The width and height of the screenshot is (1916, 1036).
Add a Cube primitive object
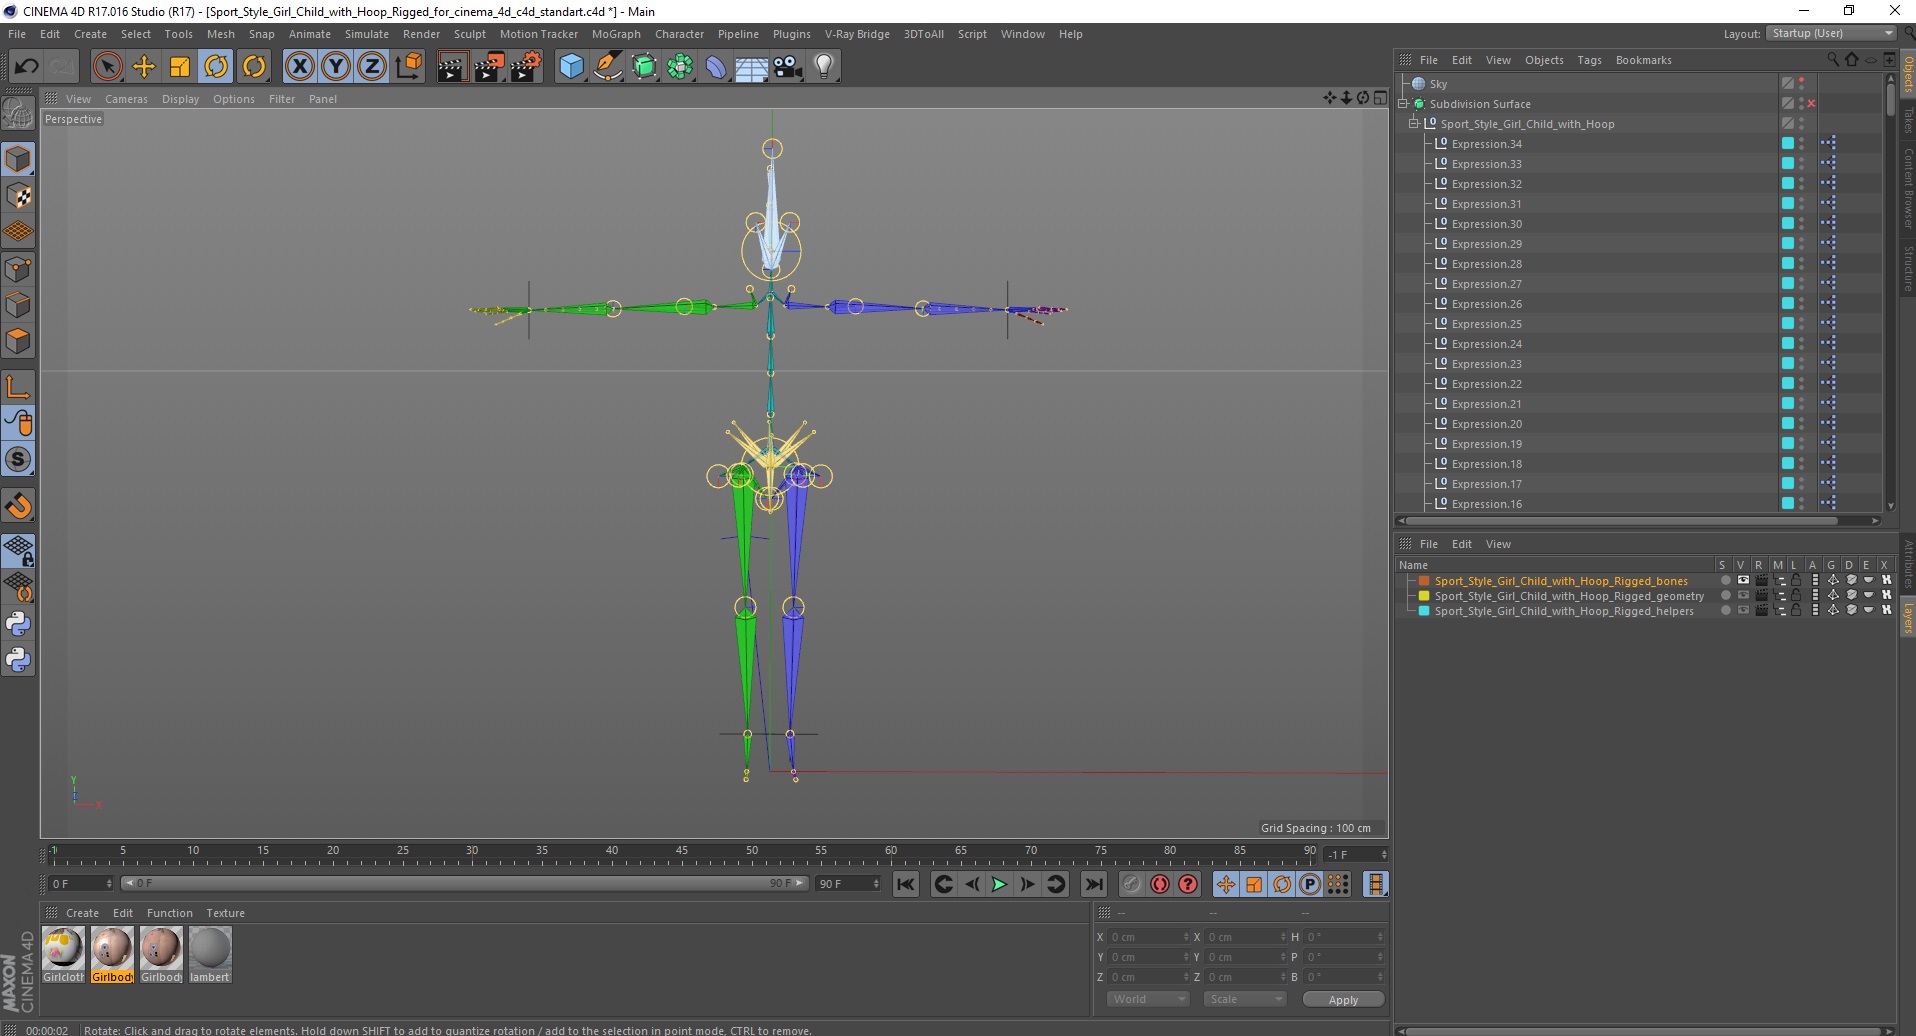[x=571, y=67]
